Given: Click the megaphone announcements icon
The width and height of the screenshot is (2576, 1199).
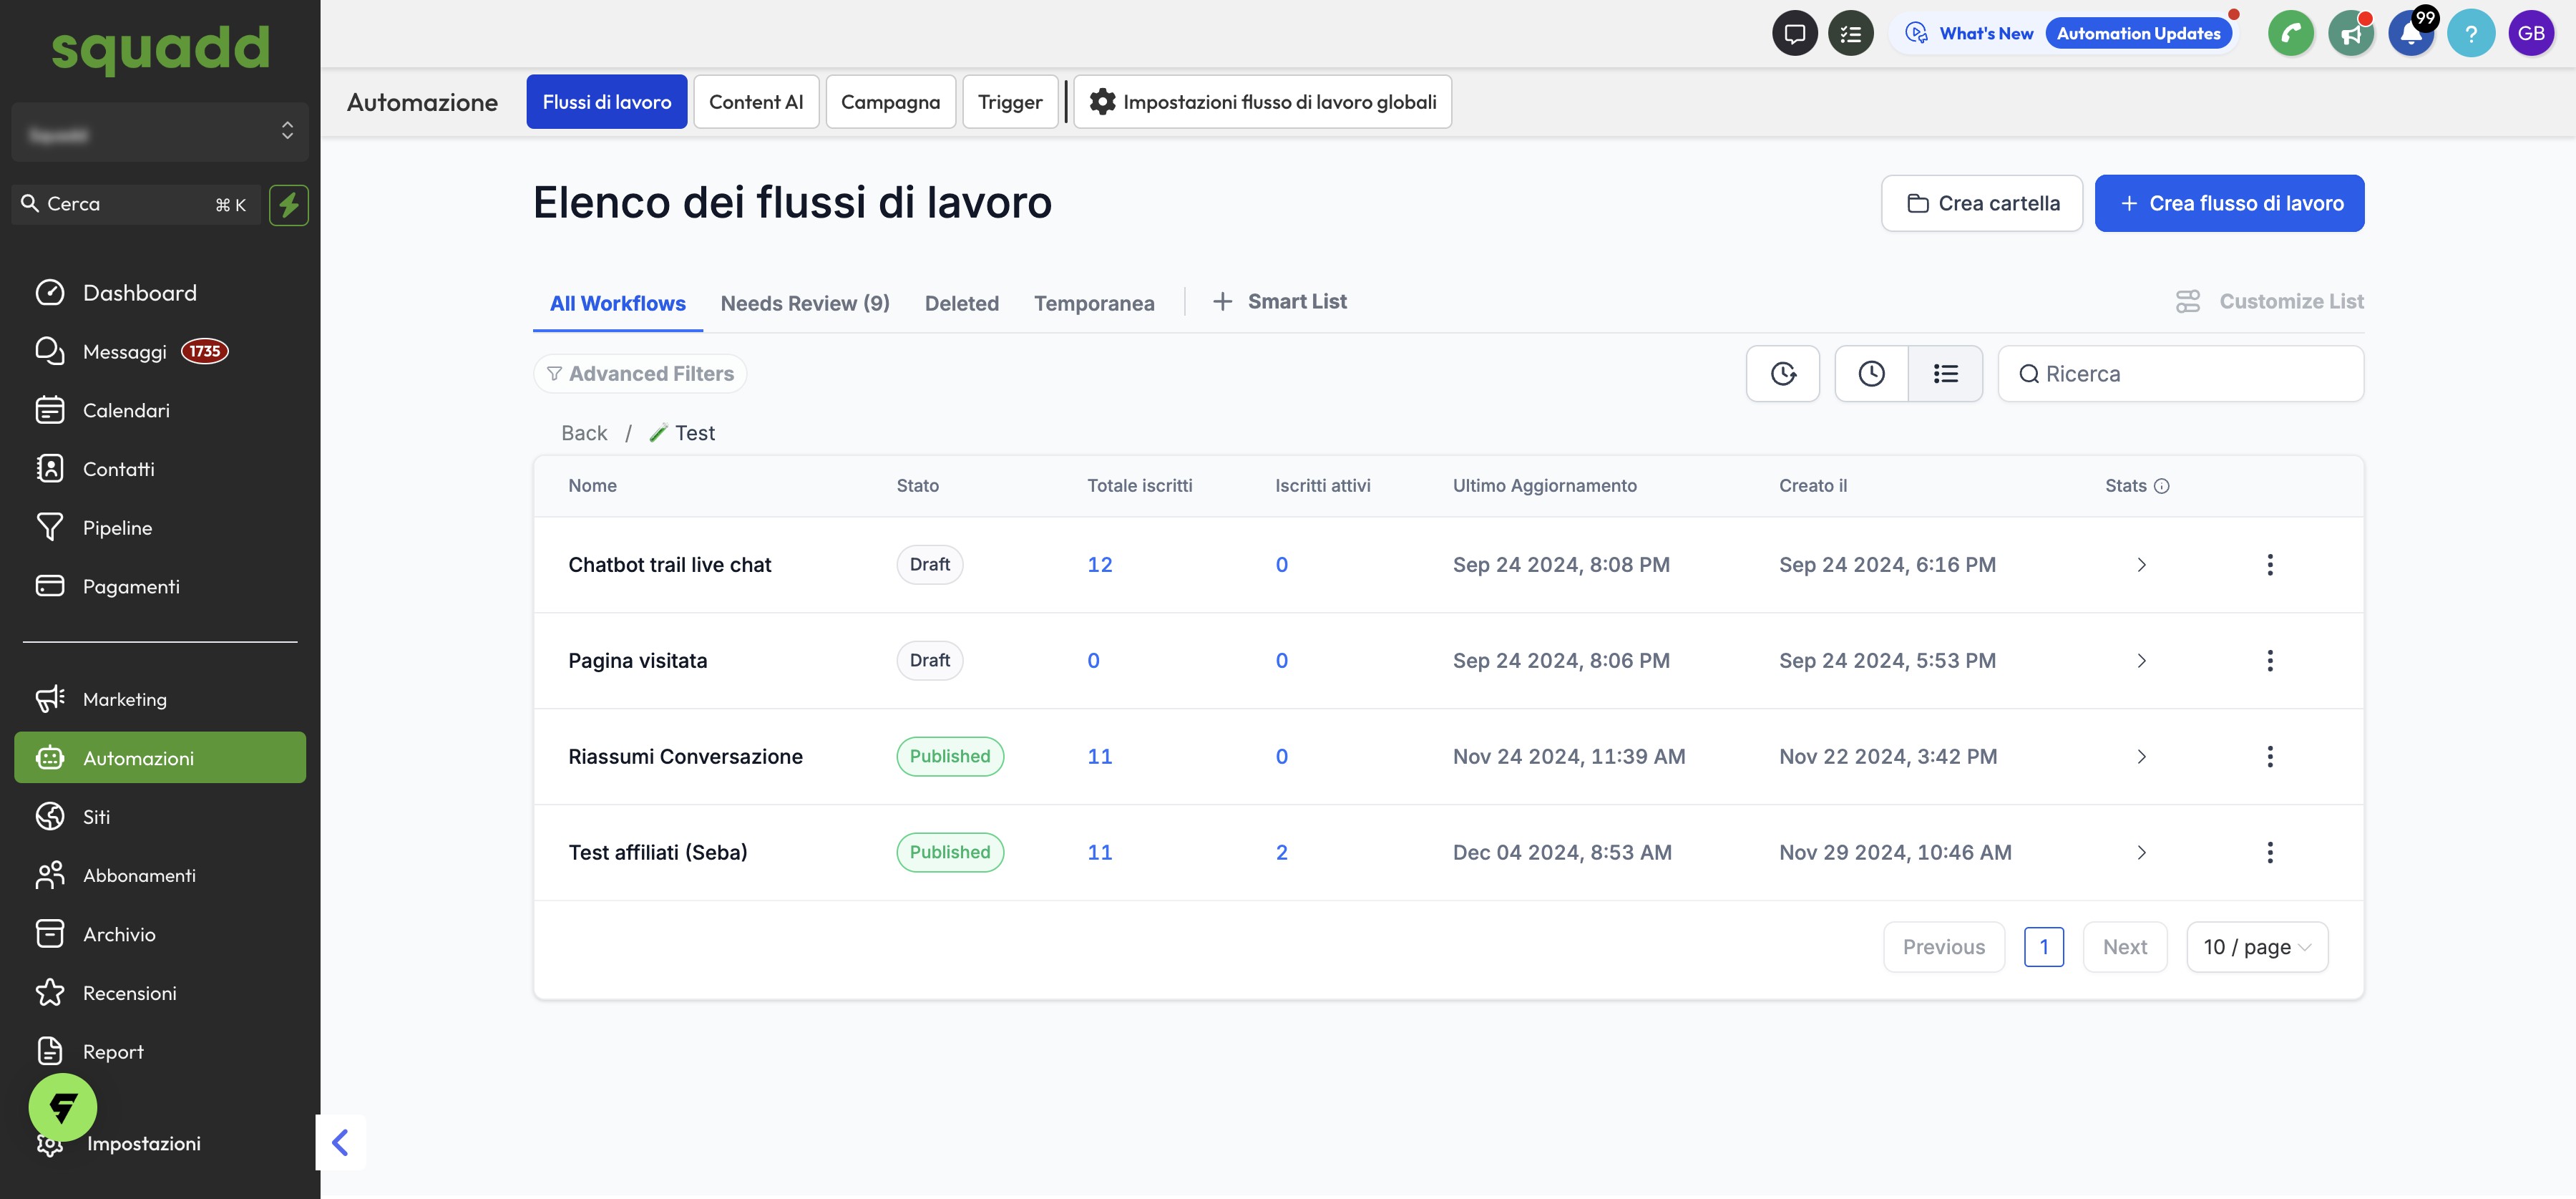Looking at the screenshot, I should click(2350, 34).
